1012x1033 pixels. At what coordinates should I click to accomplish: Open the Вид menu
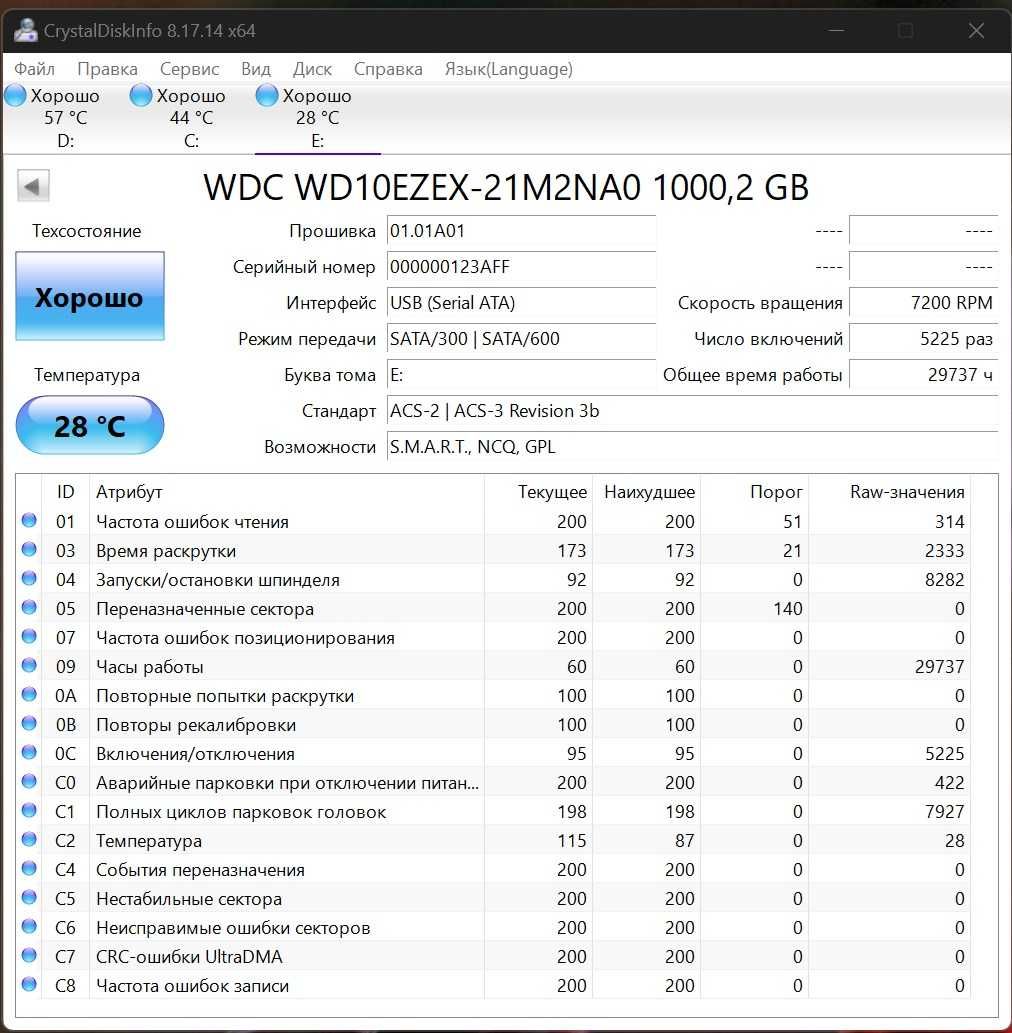tap(256, 69)
